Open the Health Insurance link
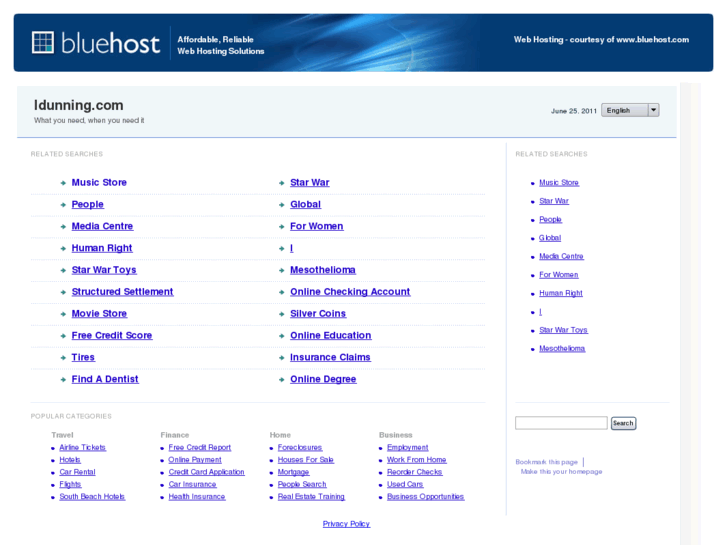Viewport: 727px width, 545px height. pyautogui.click(x=197, y=497)
